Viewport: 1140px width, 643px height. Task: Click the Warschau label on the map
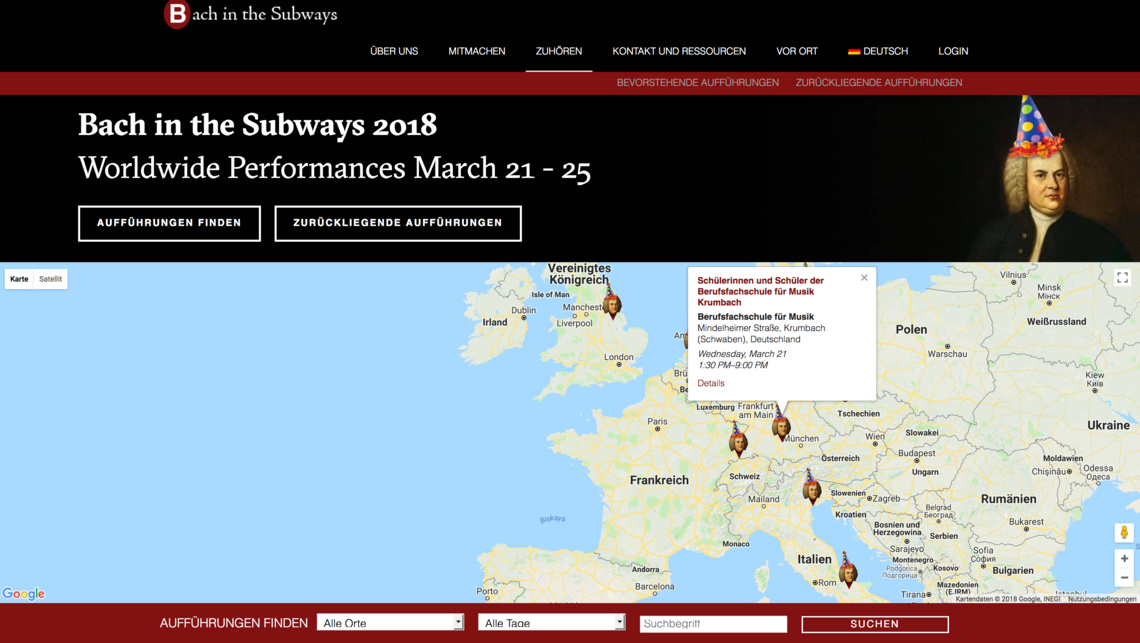pyautogui.click(x=947, y=354)
